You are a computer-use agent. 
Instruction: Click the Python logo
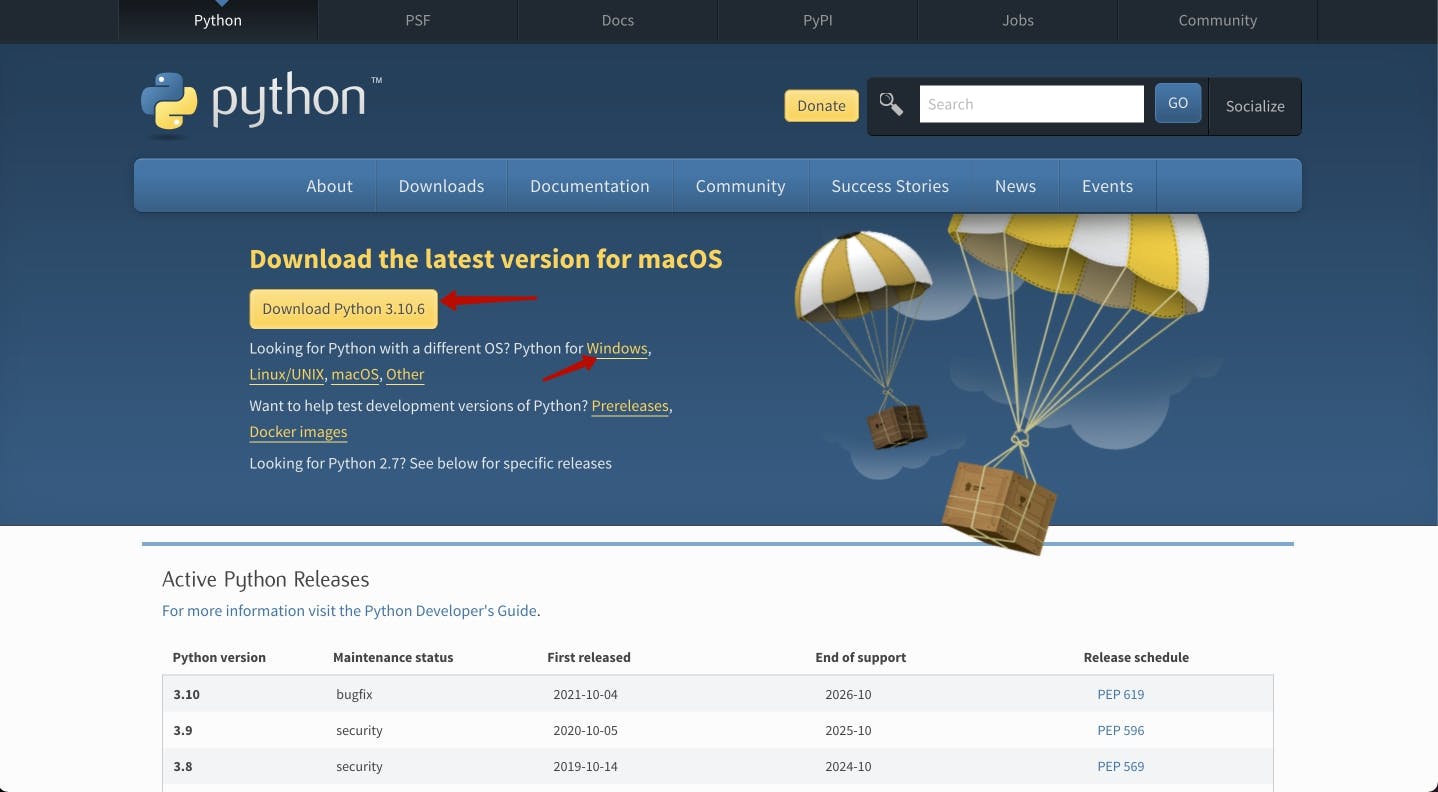pyautogui.click(x=261, y=102)
